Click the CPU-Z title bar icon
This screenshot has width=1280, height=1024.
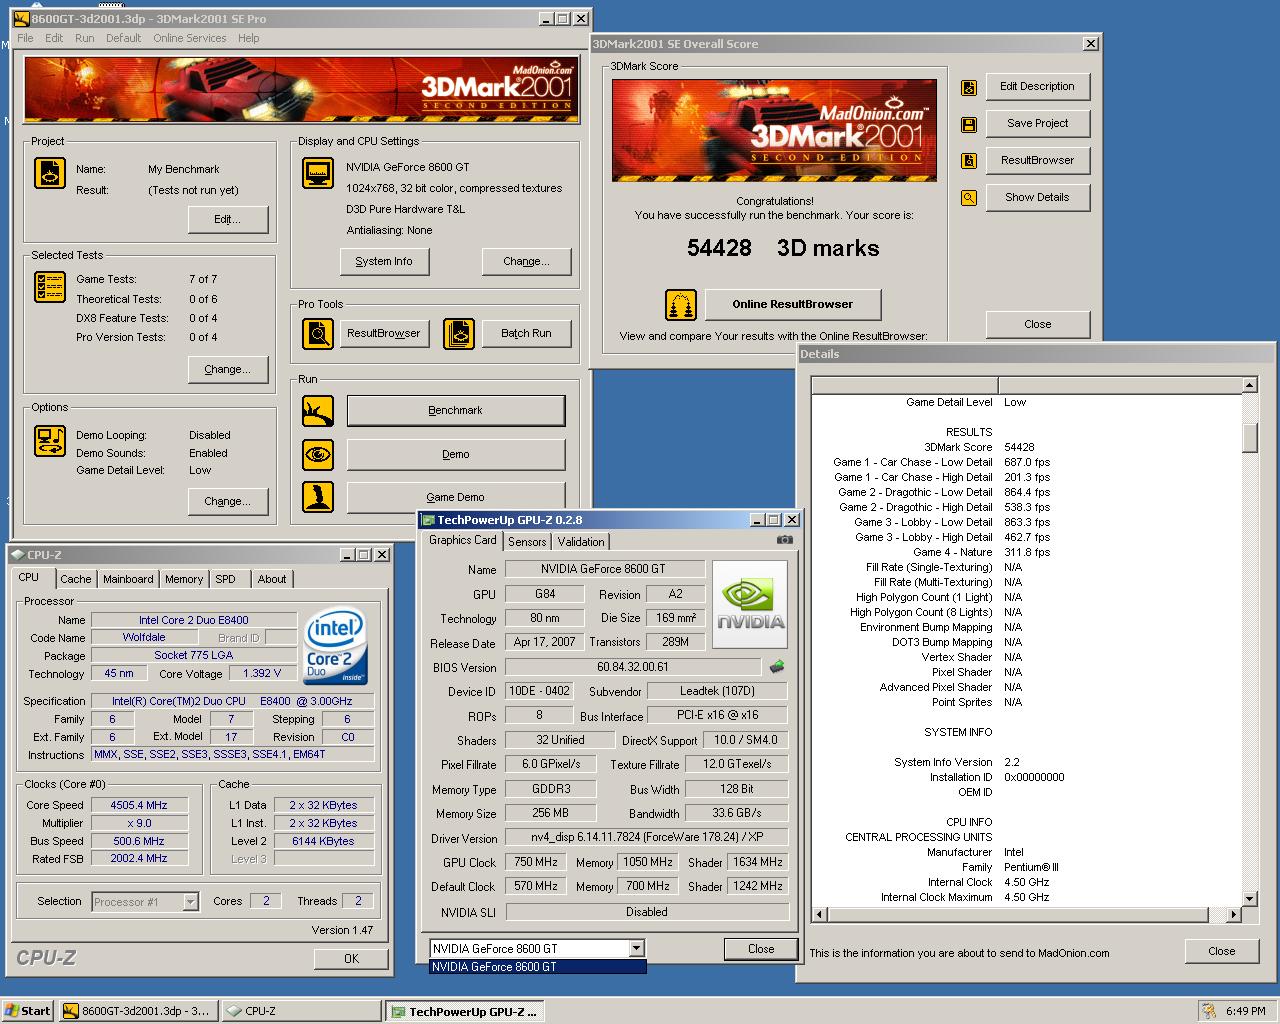[18, 555]
